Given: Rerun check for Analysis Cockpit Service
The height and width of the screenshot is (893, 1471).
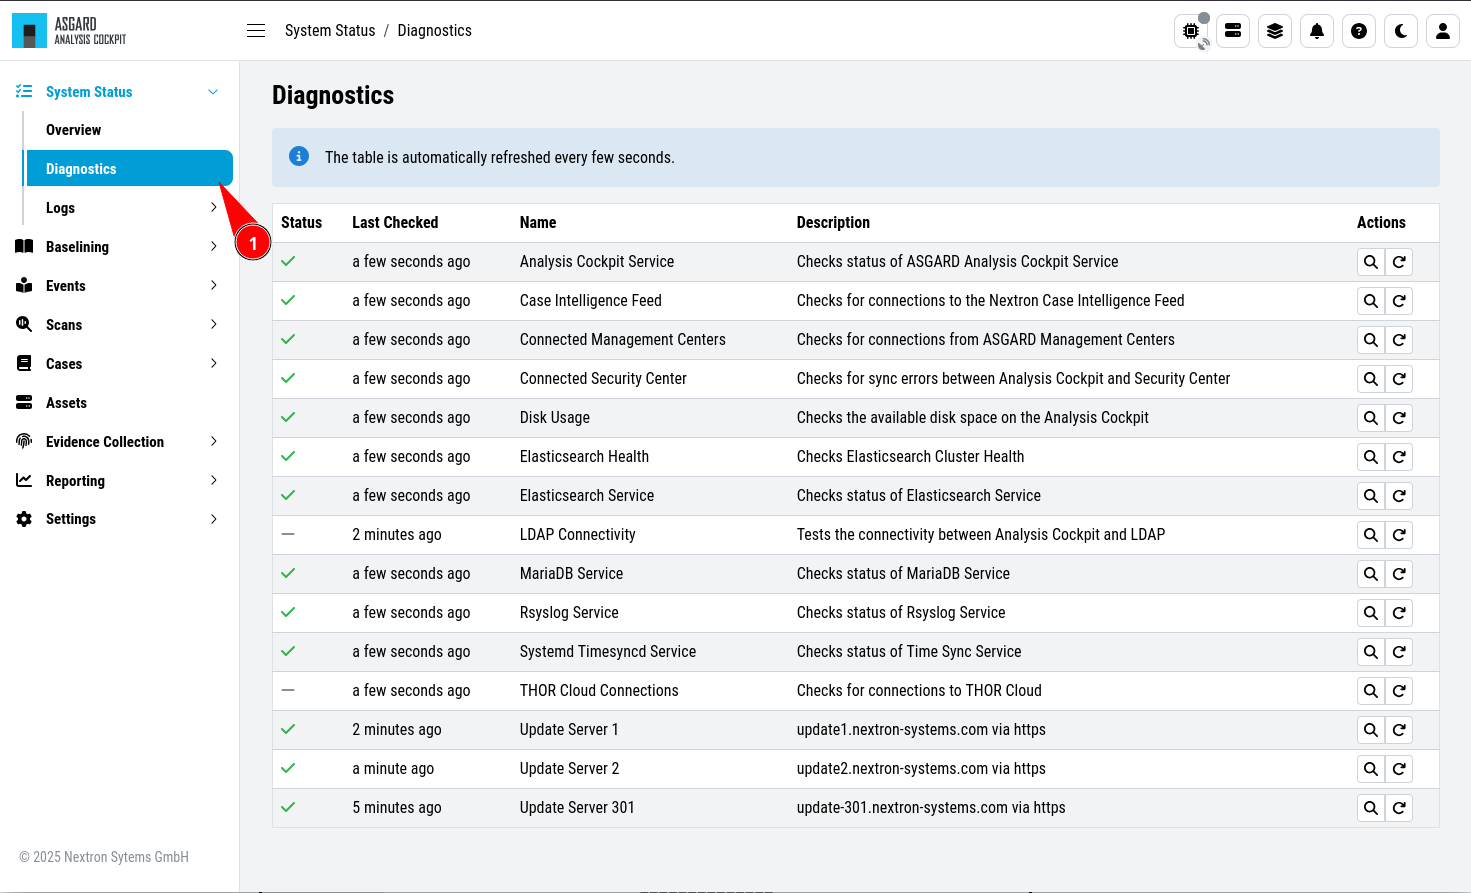Looking at the screenshot, I should [1399, 262].
